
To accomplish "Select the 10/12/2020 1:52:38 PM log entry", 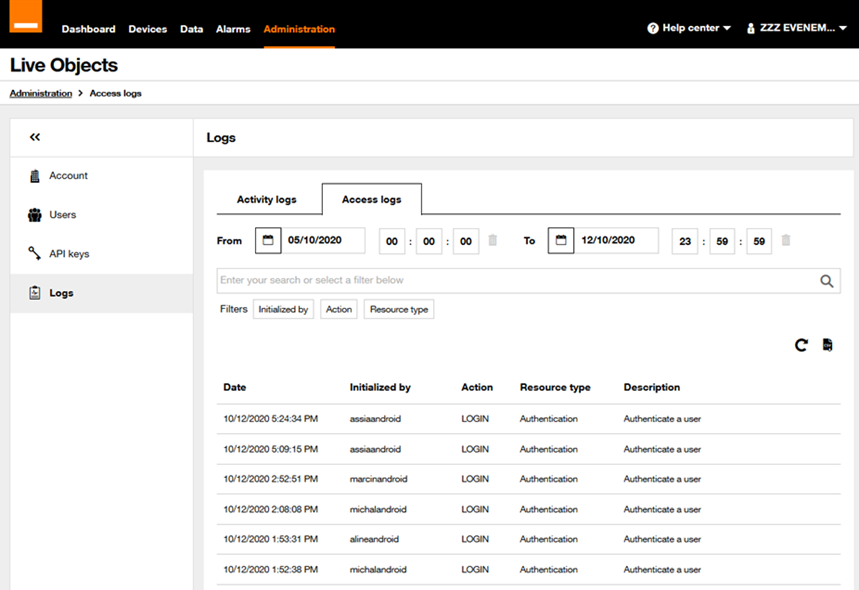I will (529, 570).
